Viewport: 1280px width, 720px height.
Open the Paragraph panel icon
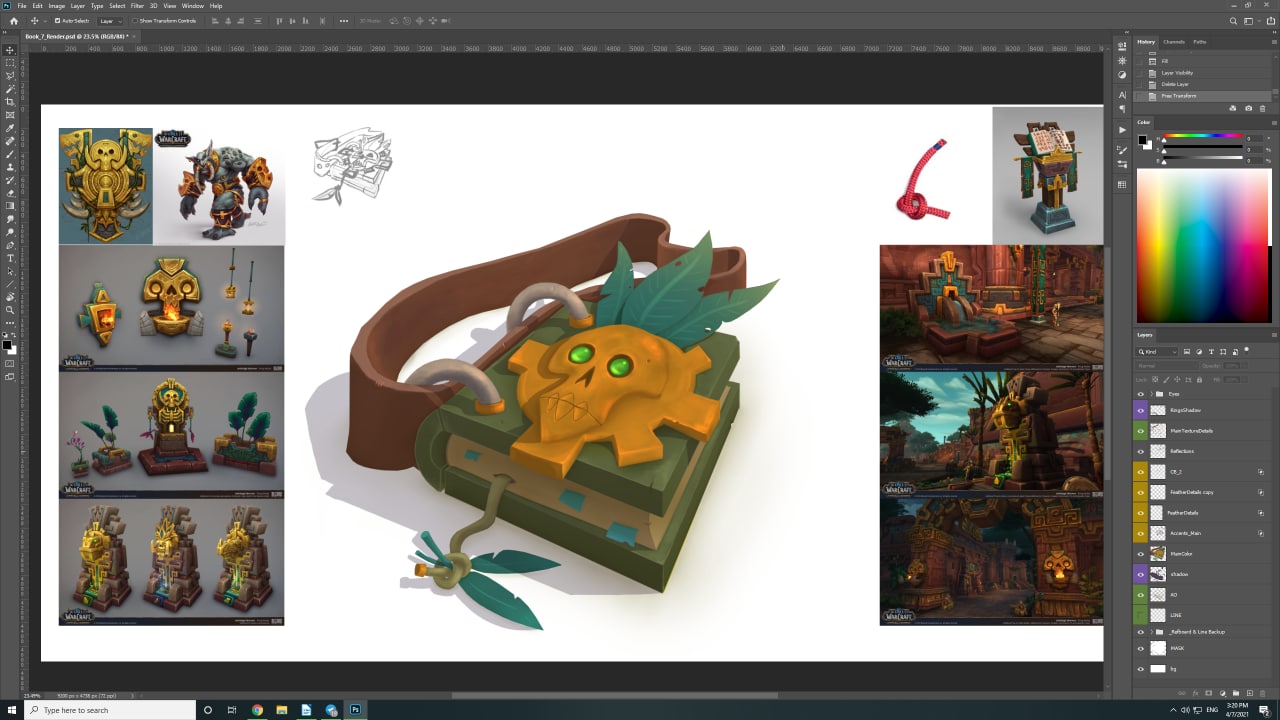(1122, 108)
